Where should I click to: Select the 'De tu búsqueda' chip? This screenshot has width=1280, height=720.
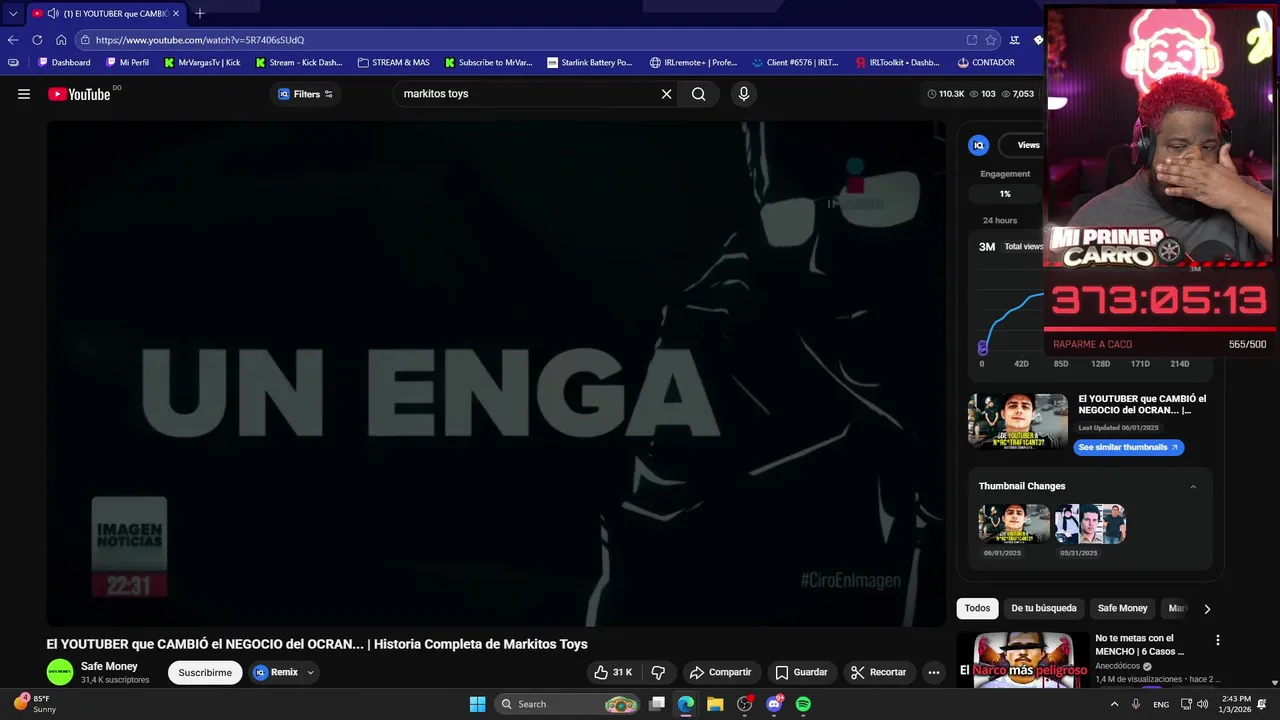(x=1044, y=608)
